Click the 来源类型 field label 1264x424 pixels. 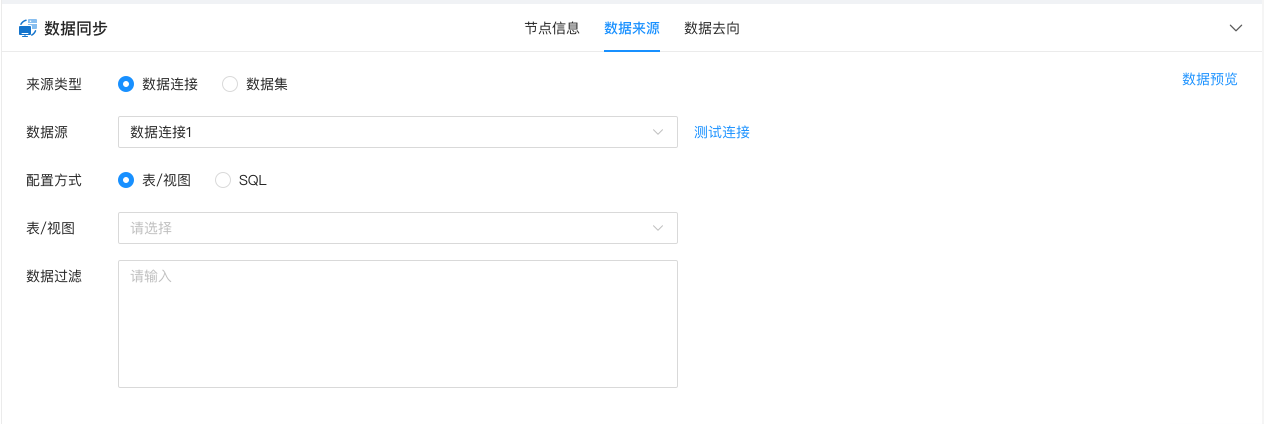(x=54, y=84)
